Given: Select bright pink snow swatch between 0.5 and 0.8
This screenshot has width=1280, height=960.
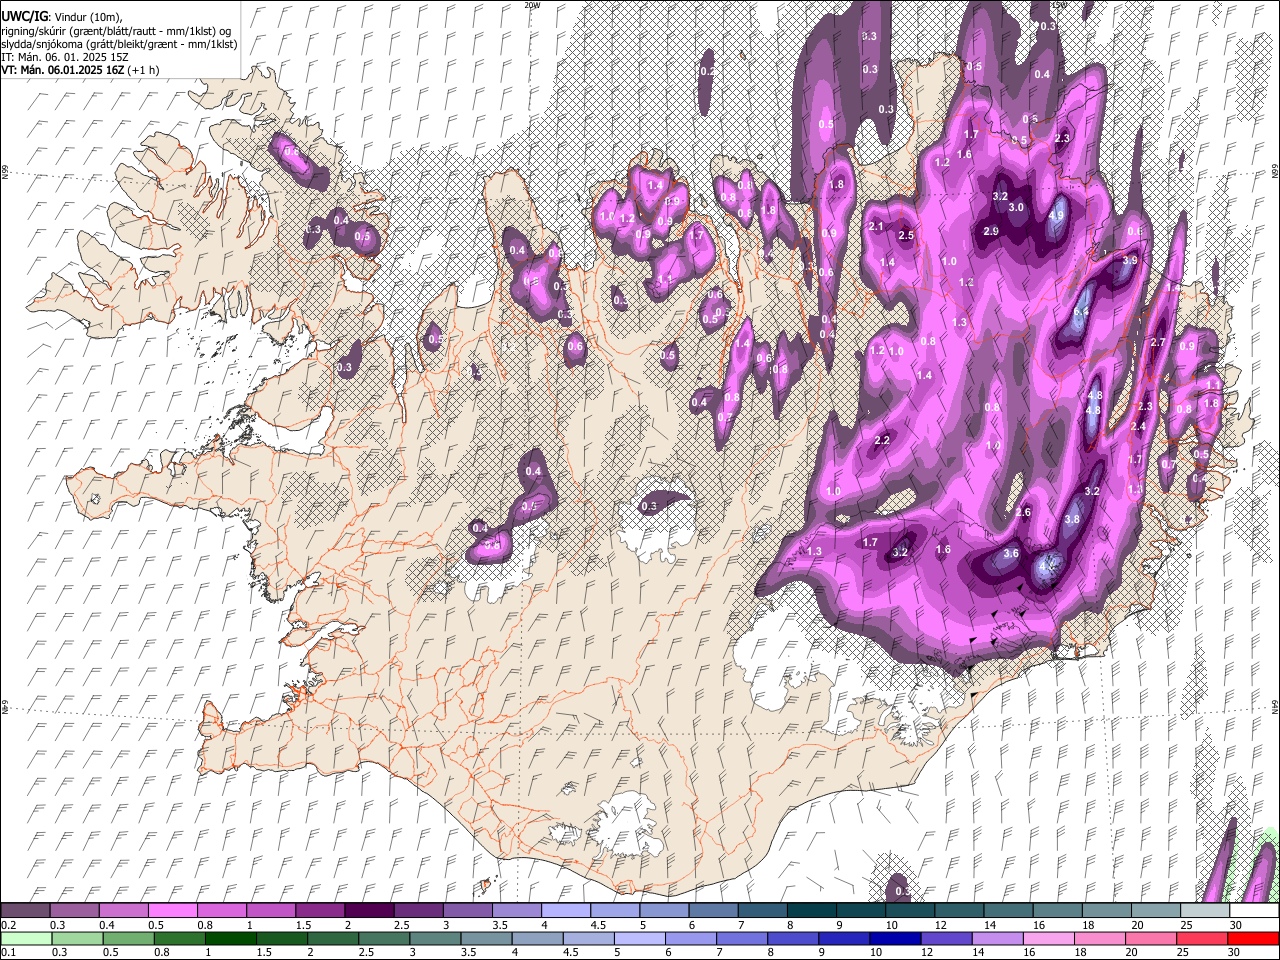Looking at the screenshot, I should tap(172, 911).
